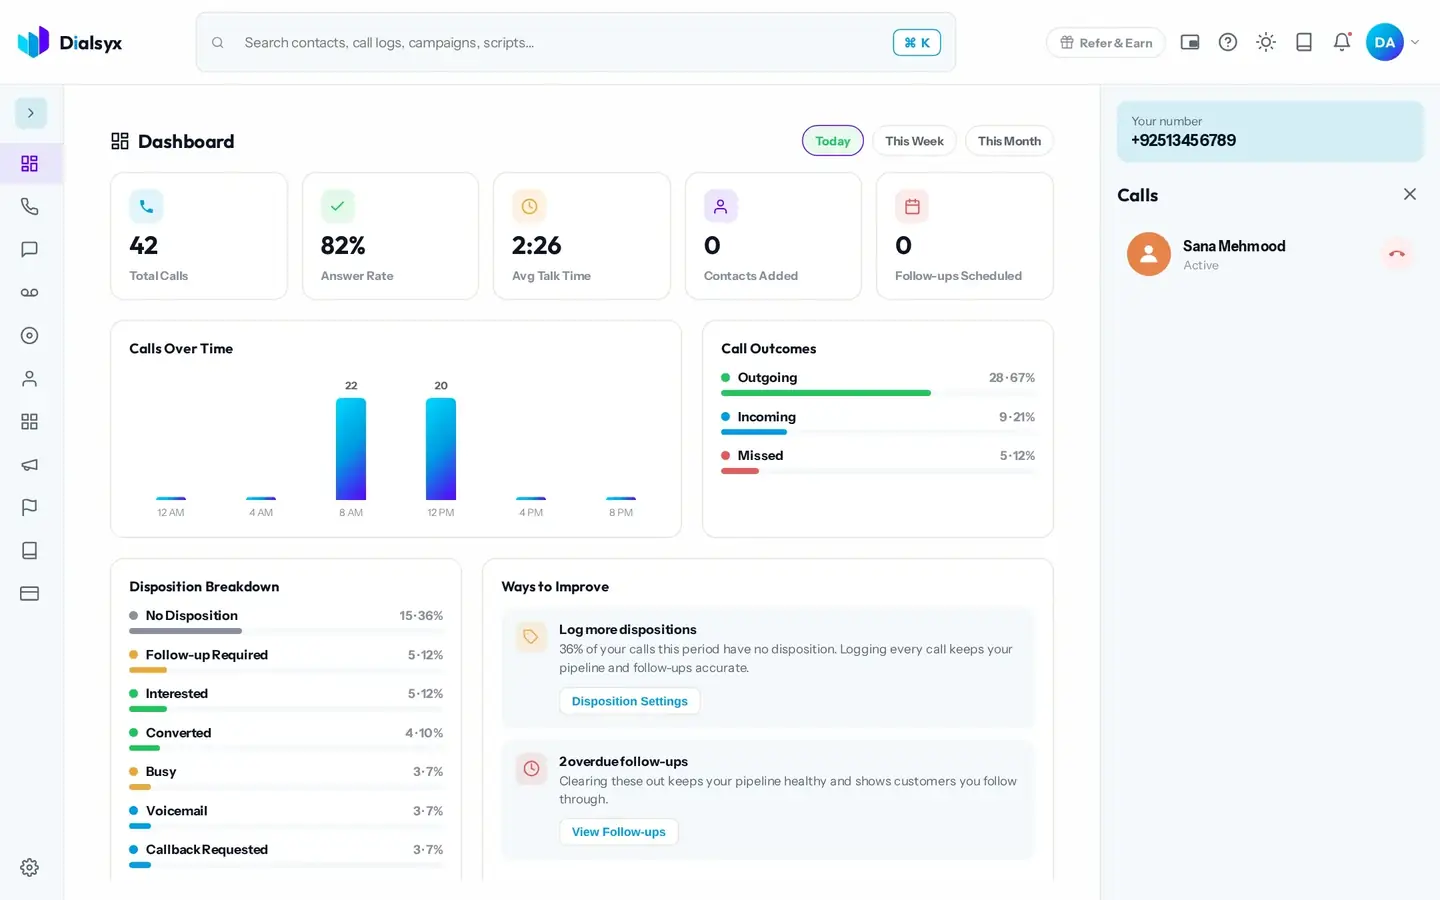Focus the search contacts, call logs field
This screenshot has width=1440, height=900.
coord(576,42)
